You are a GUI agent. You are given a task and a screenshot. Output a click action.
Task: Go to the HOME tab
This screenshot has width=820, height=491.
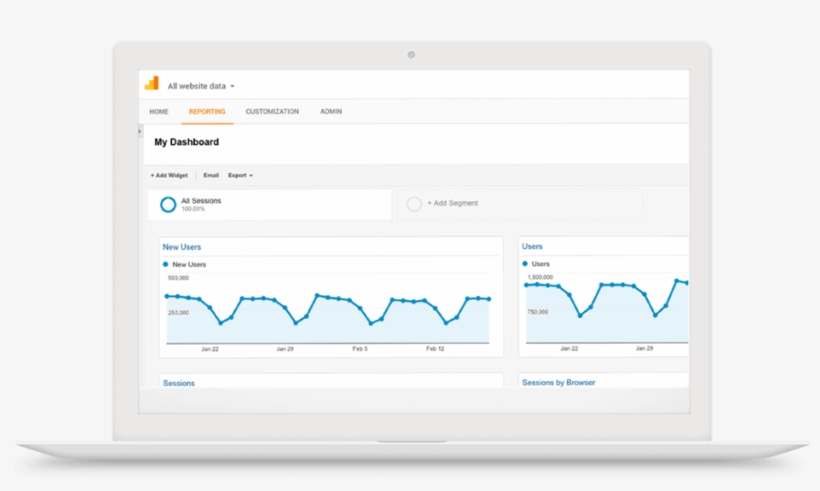[x=159, y=111]
